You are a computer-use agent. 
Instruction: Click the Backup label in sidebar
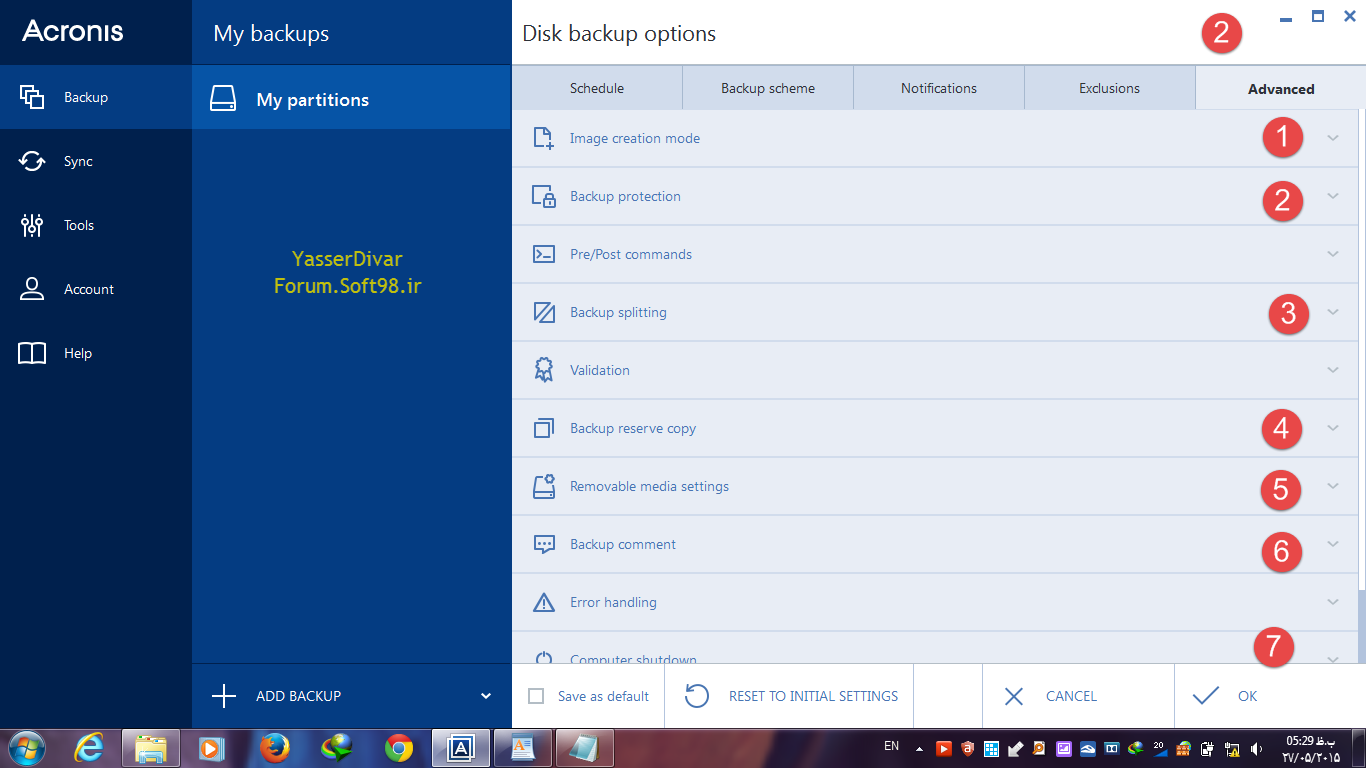click(86, 97)
